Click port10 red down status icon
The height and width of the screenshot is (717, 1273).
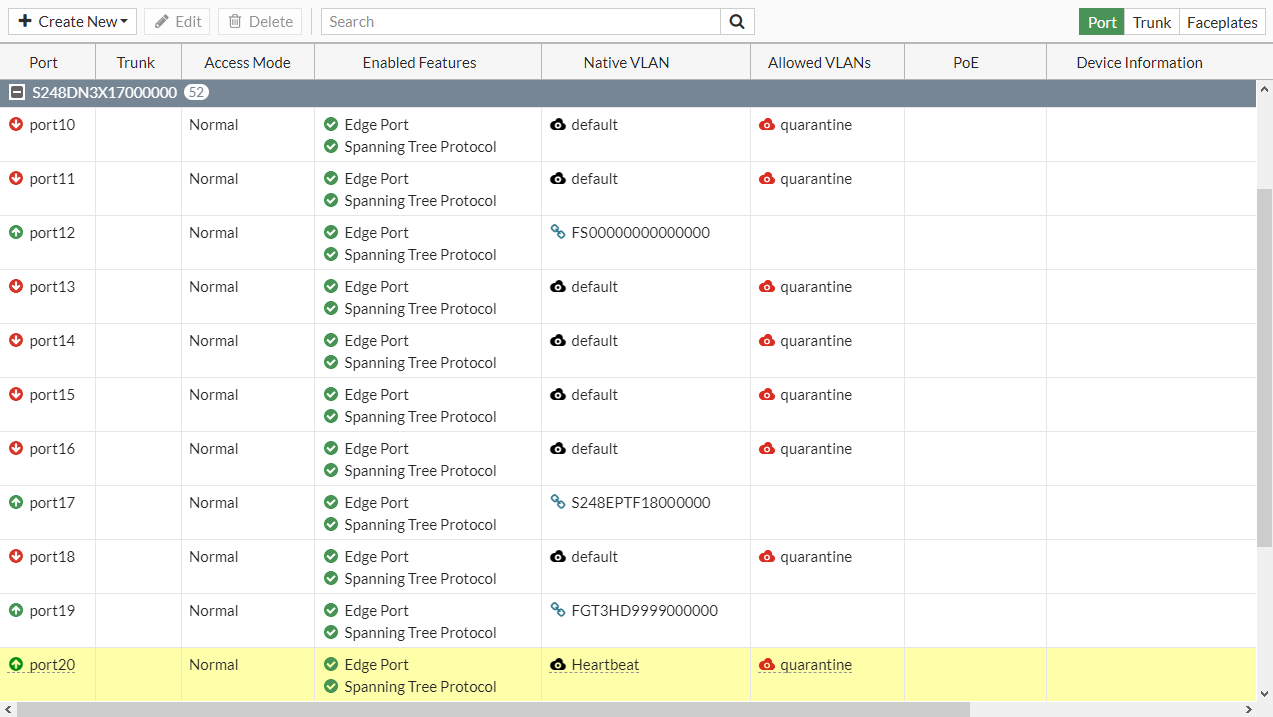16,125
